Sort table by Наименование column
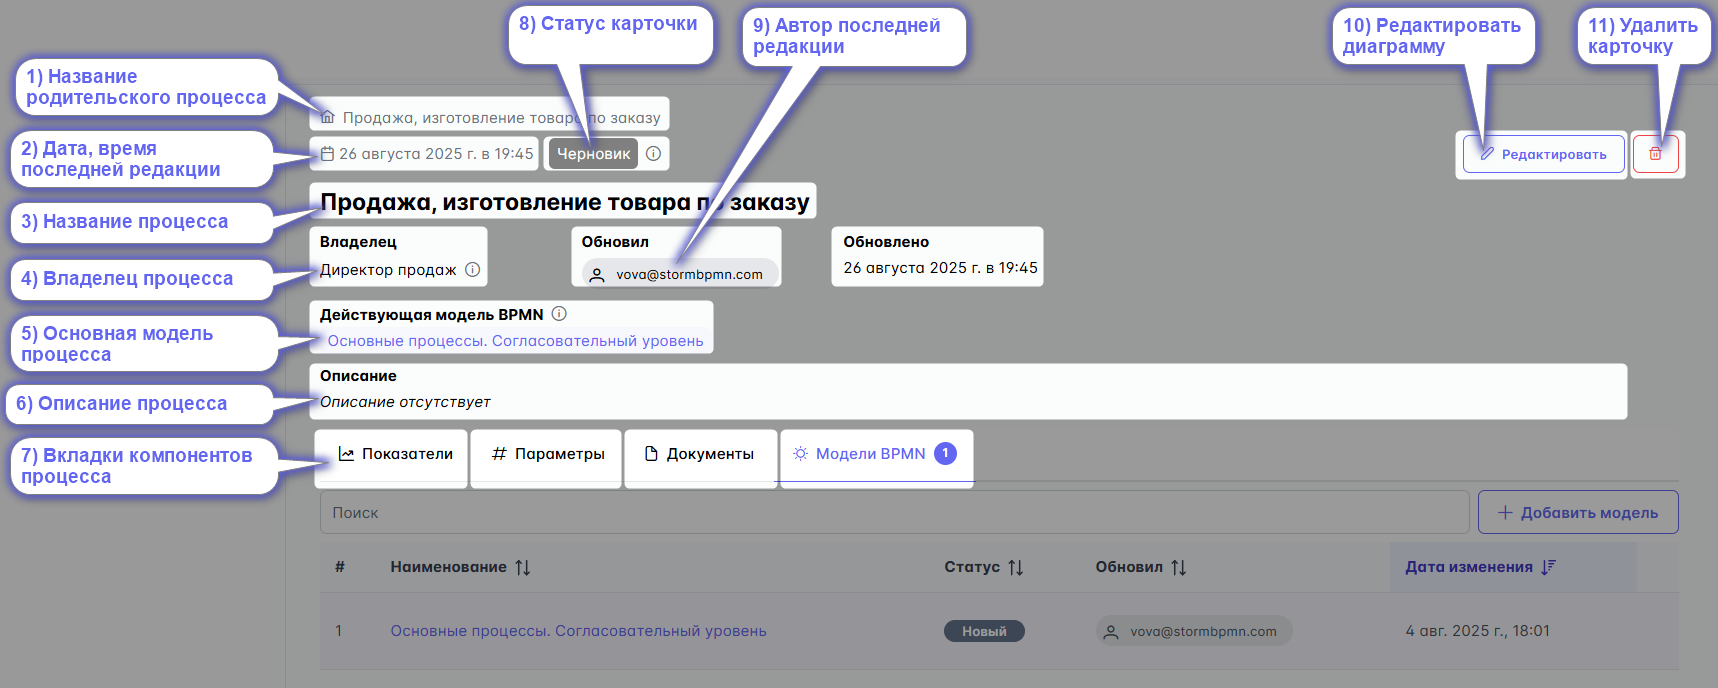The width and height of the screenshot is (1718, 688). click(522, 568)
